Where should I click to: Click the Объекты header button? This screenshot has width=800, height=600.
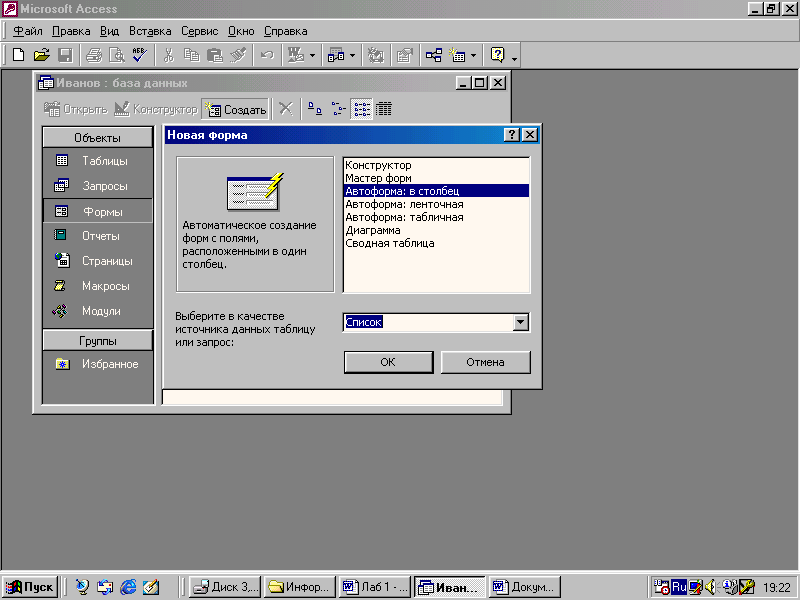pyautogui.click(x=97, y=138)
